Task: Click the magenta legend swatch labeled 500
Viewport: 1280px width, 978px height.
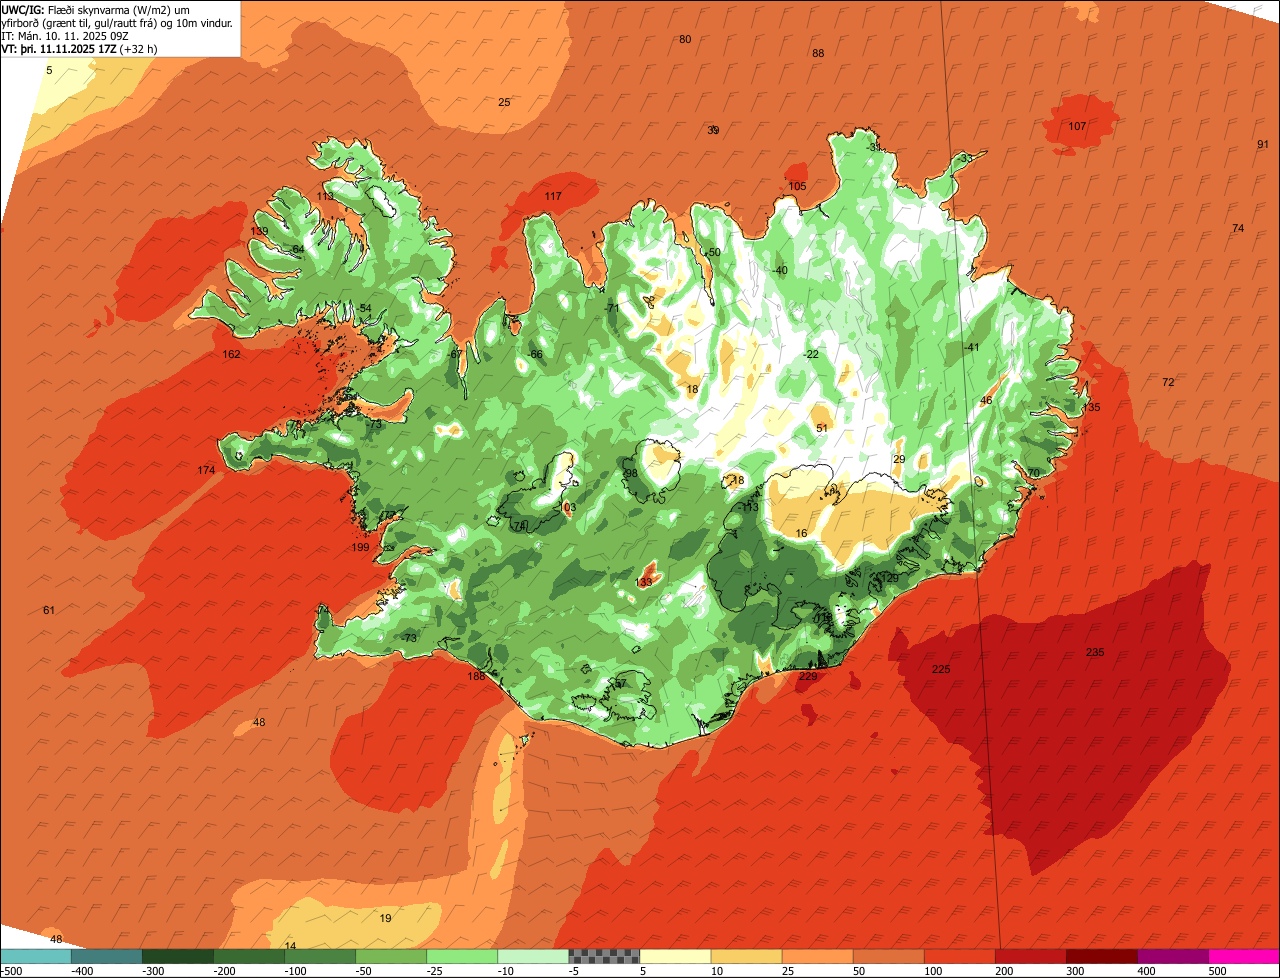Action: (x=1244, y=956)
